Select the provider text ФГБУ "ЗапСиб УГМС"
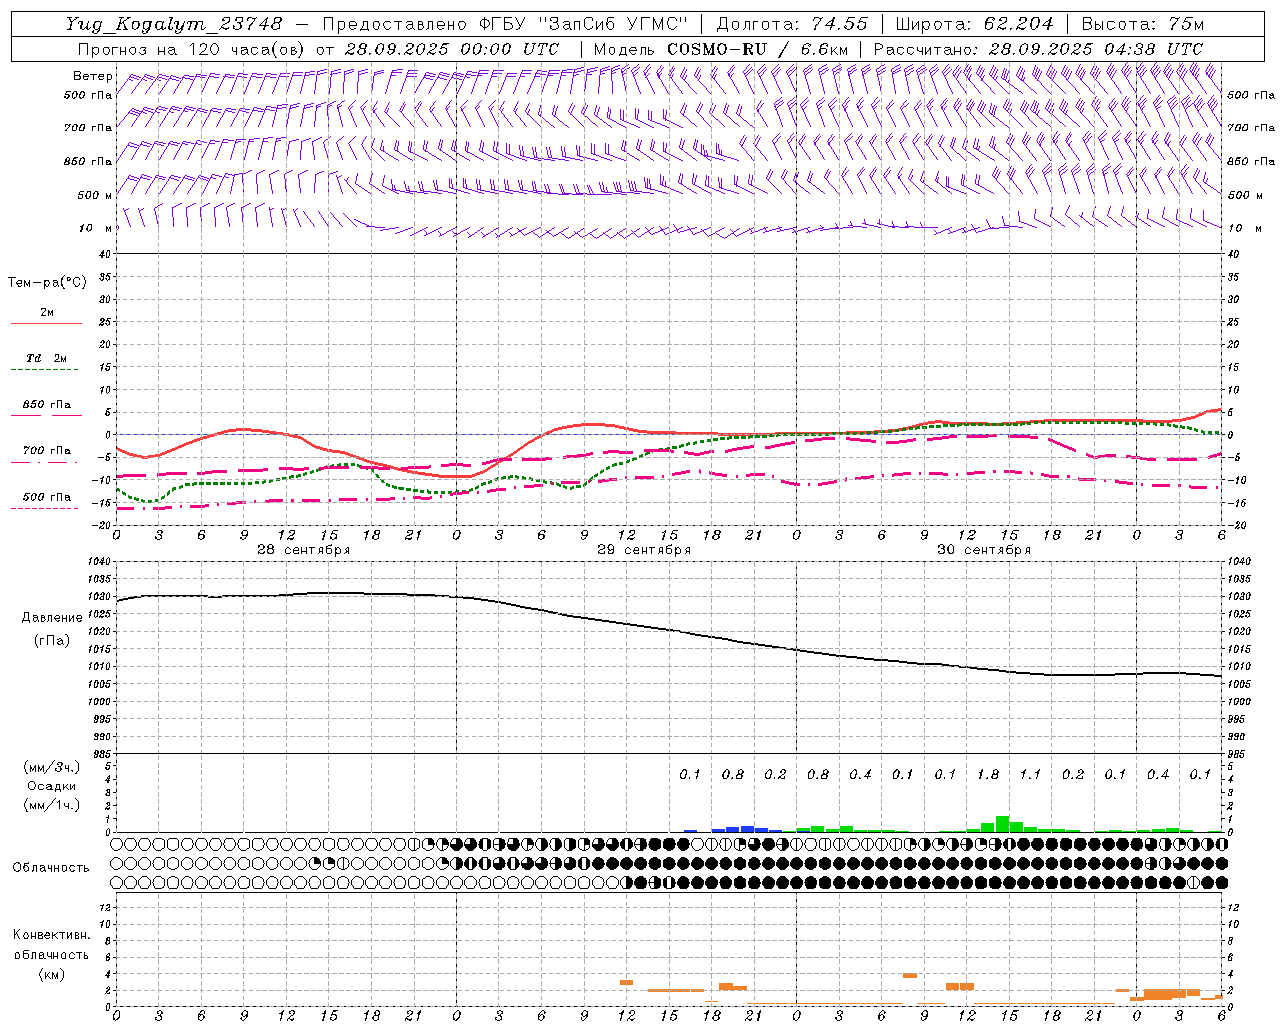 (x=584, y=24)
